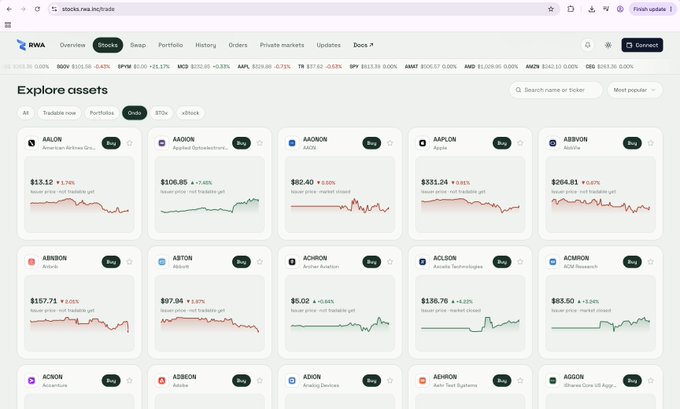
Task: Favorite ABNBON with its star
Action: tap(130, 262)
